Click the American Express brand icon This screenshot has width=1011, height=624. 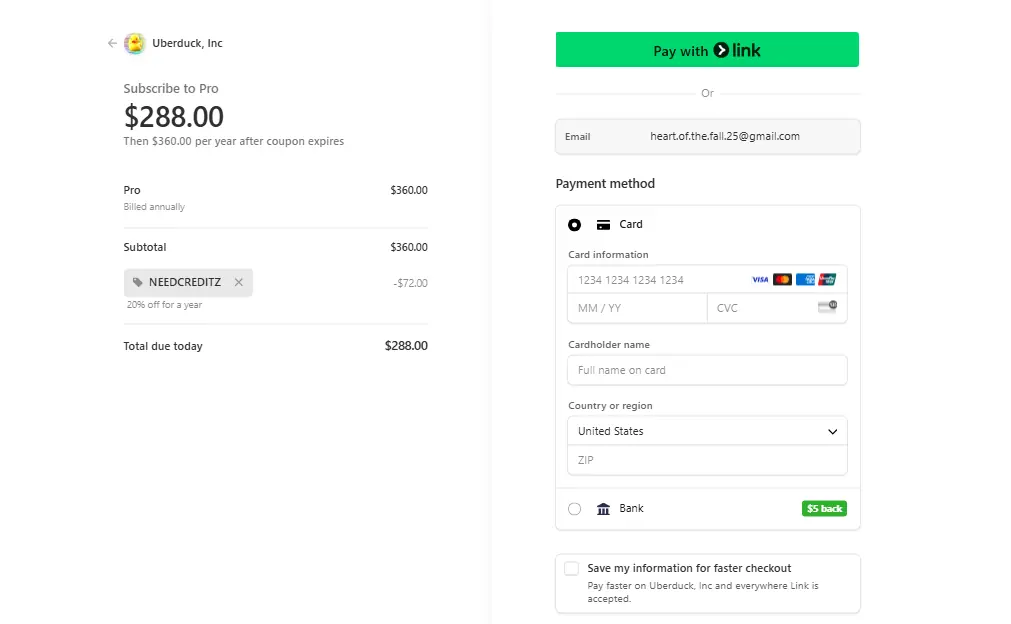pyautogui.click(x=805, y=279)
